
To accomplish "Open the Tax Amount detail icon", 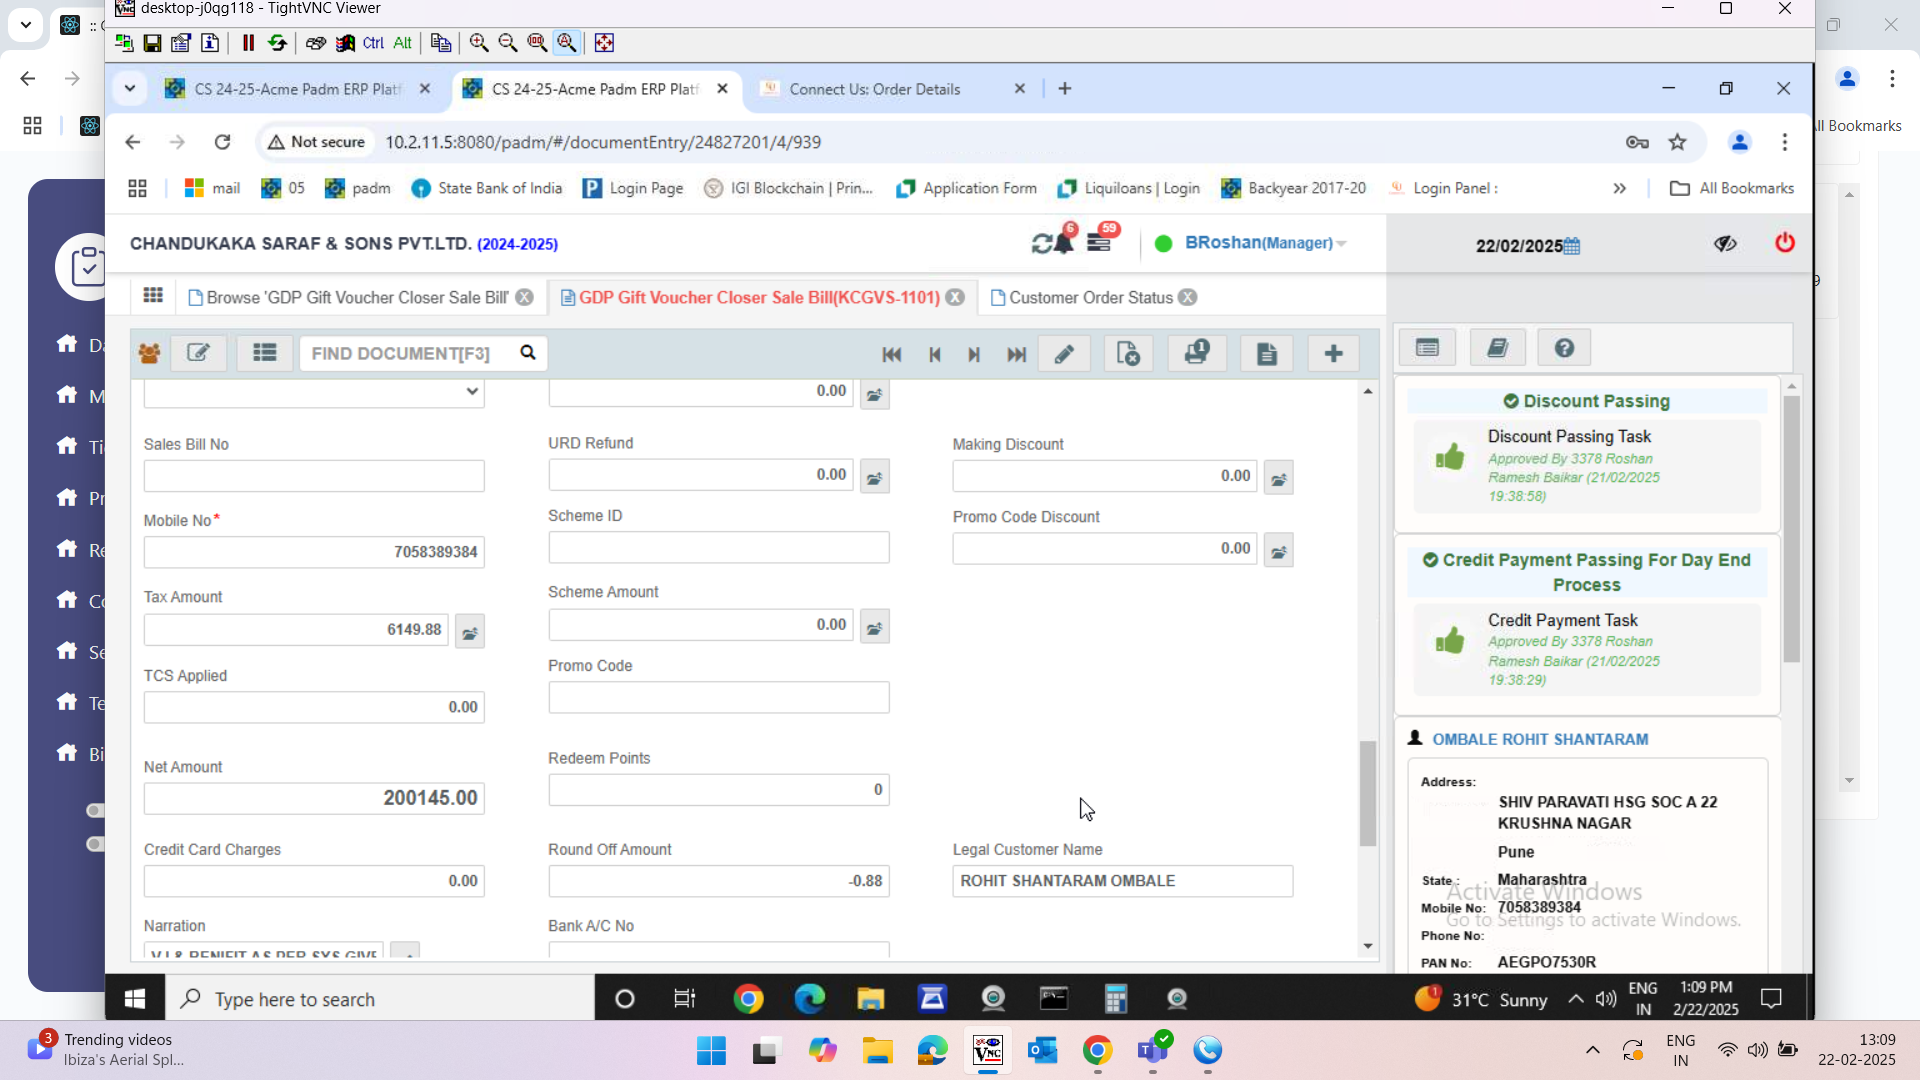I will point(470,632).
